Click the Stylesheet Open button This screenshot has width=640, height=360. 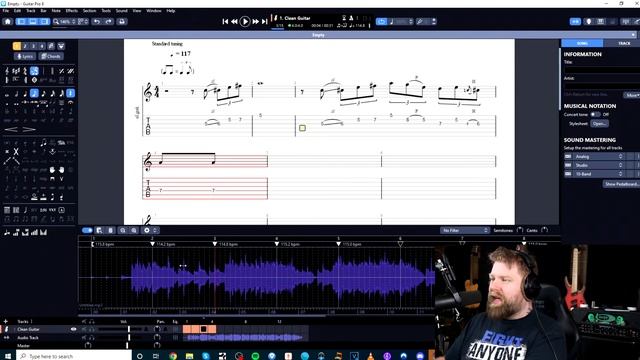pos(600,124)
